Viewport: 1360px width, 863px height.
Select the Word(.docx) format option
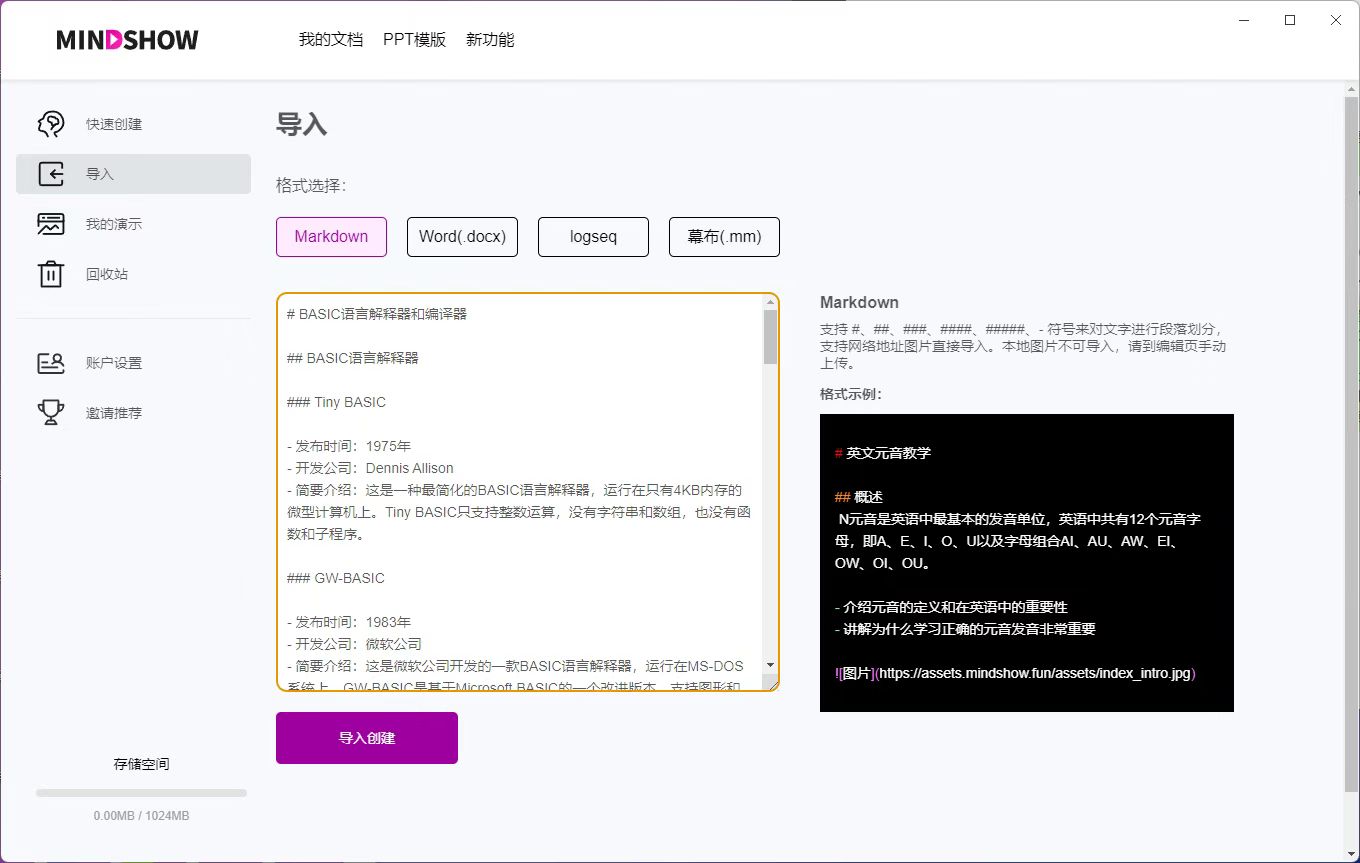pyautogui.click(x=462, y=236)
